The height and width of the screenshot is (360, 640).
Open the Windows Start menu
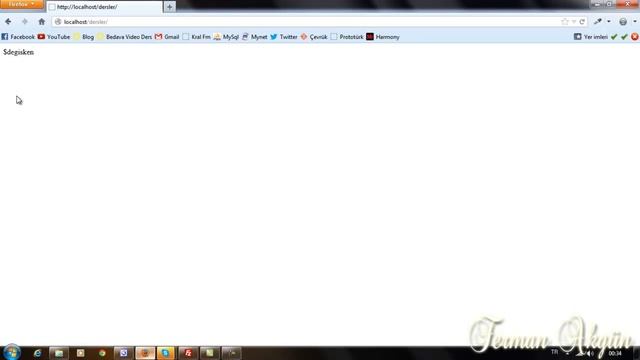(11, 353)
